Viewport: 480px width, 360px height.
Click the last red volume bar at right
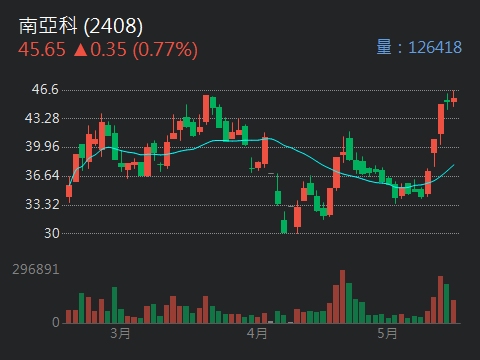click(453, 312)
